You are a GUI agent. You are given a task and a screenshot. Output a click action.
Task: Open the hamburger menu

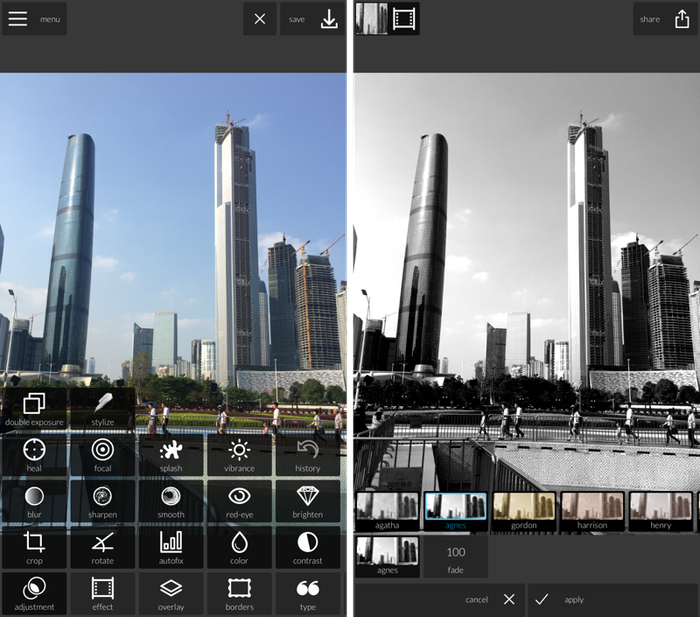click(x=34, y=19)
